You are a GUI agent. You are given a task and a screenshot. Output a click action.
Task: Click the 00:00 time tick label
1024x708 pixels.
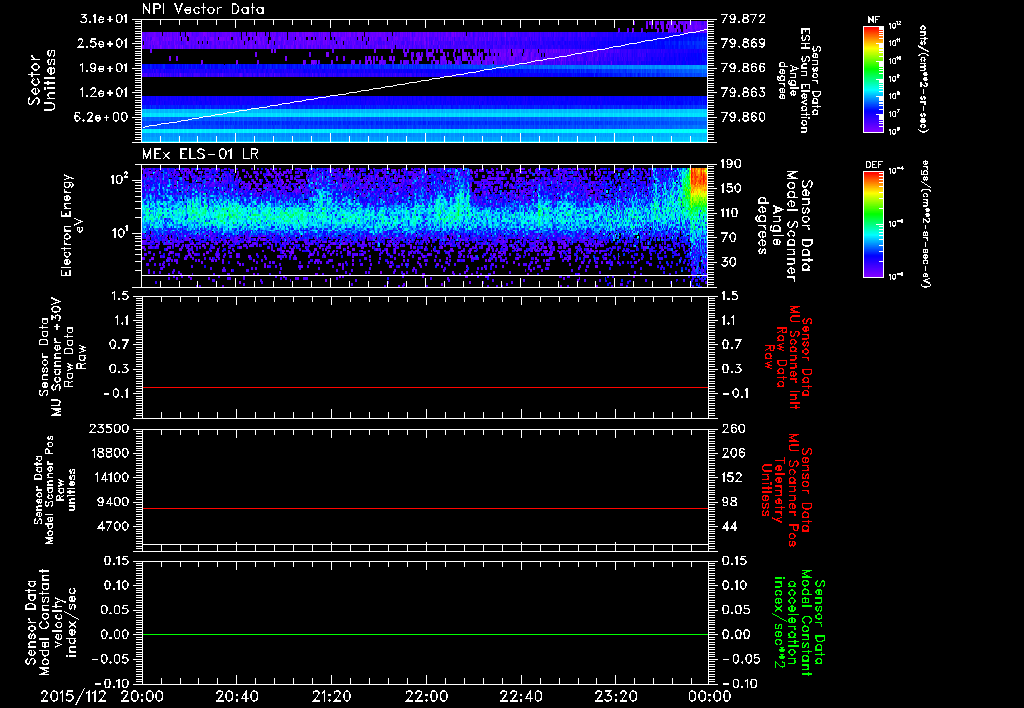[708, 696]
